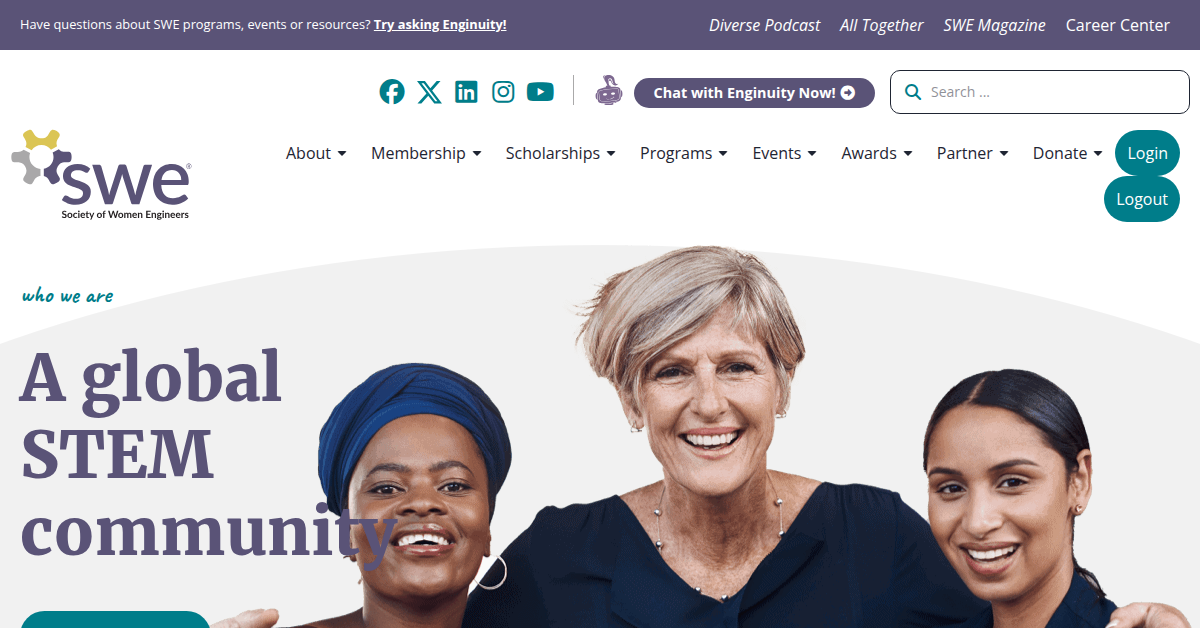Click the Enginuity robot mascot icon
The width and height of the screenshot is (1200, 628).
[608, 91]
